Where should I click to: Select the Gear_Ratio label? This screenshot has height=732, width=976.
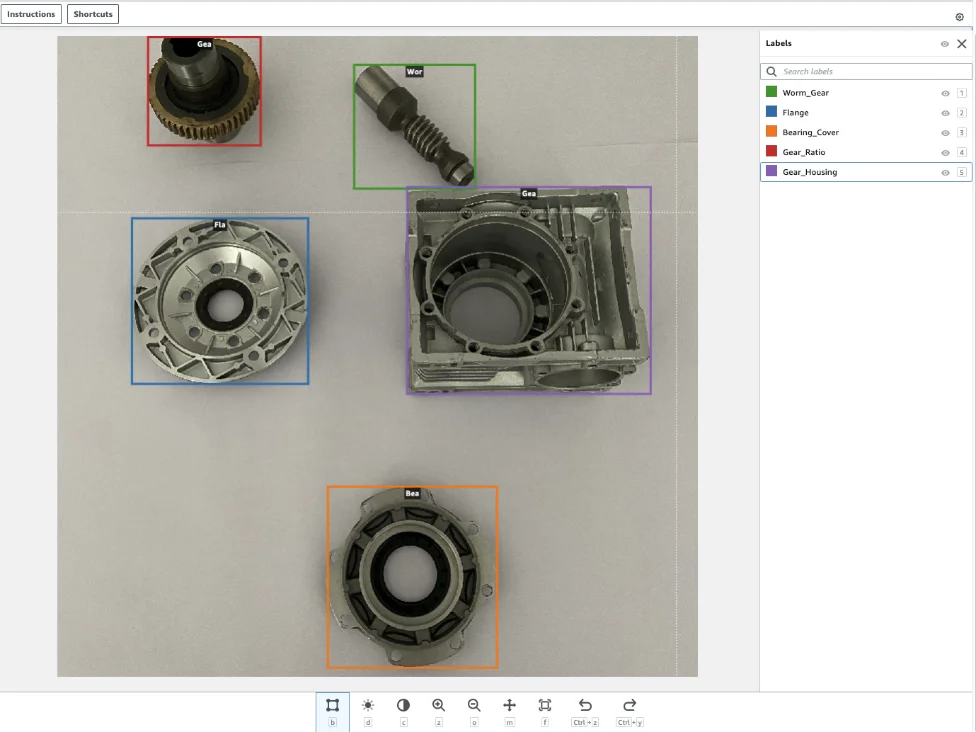pos(804,152)
